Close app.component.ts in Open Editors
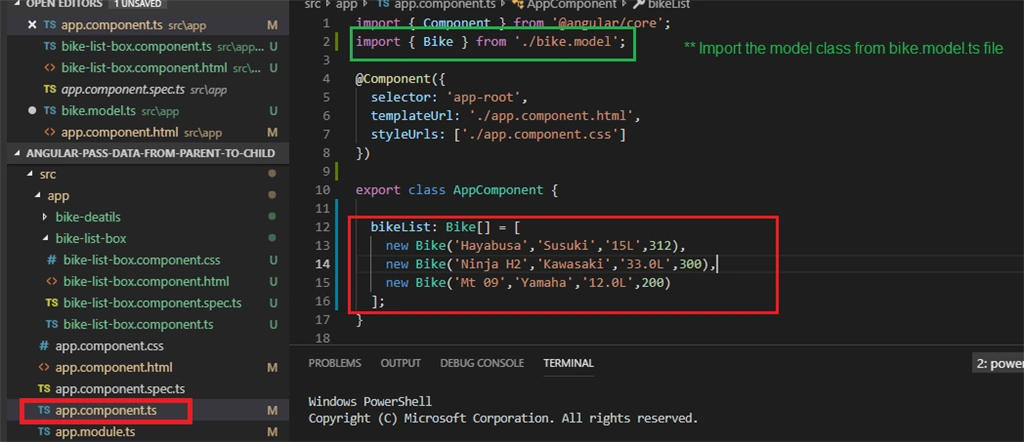Viewport: 1024px width, 442px height. coord(32,25)
